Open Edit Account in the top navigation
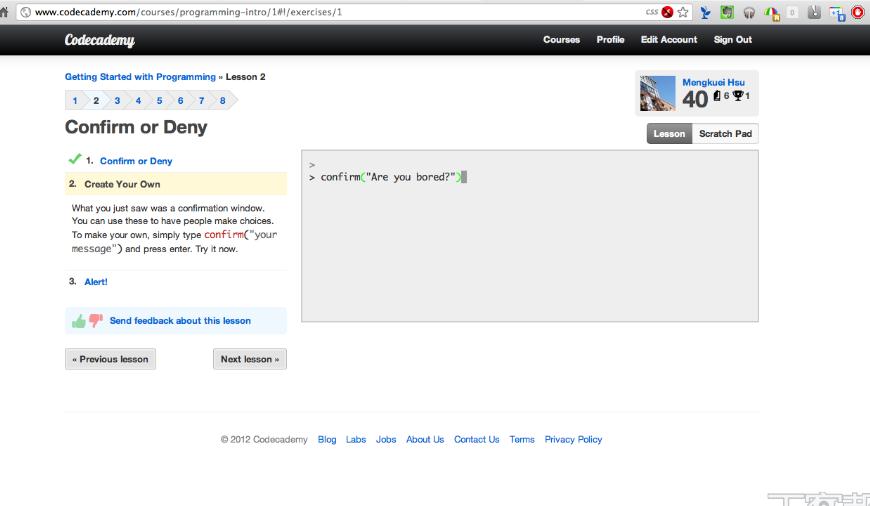The height and width of the screenshot is (506, 870). (x=669, y=39)
